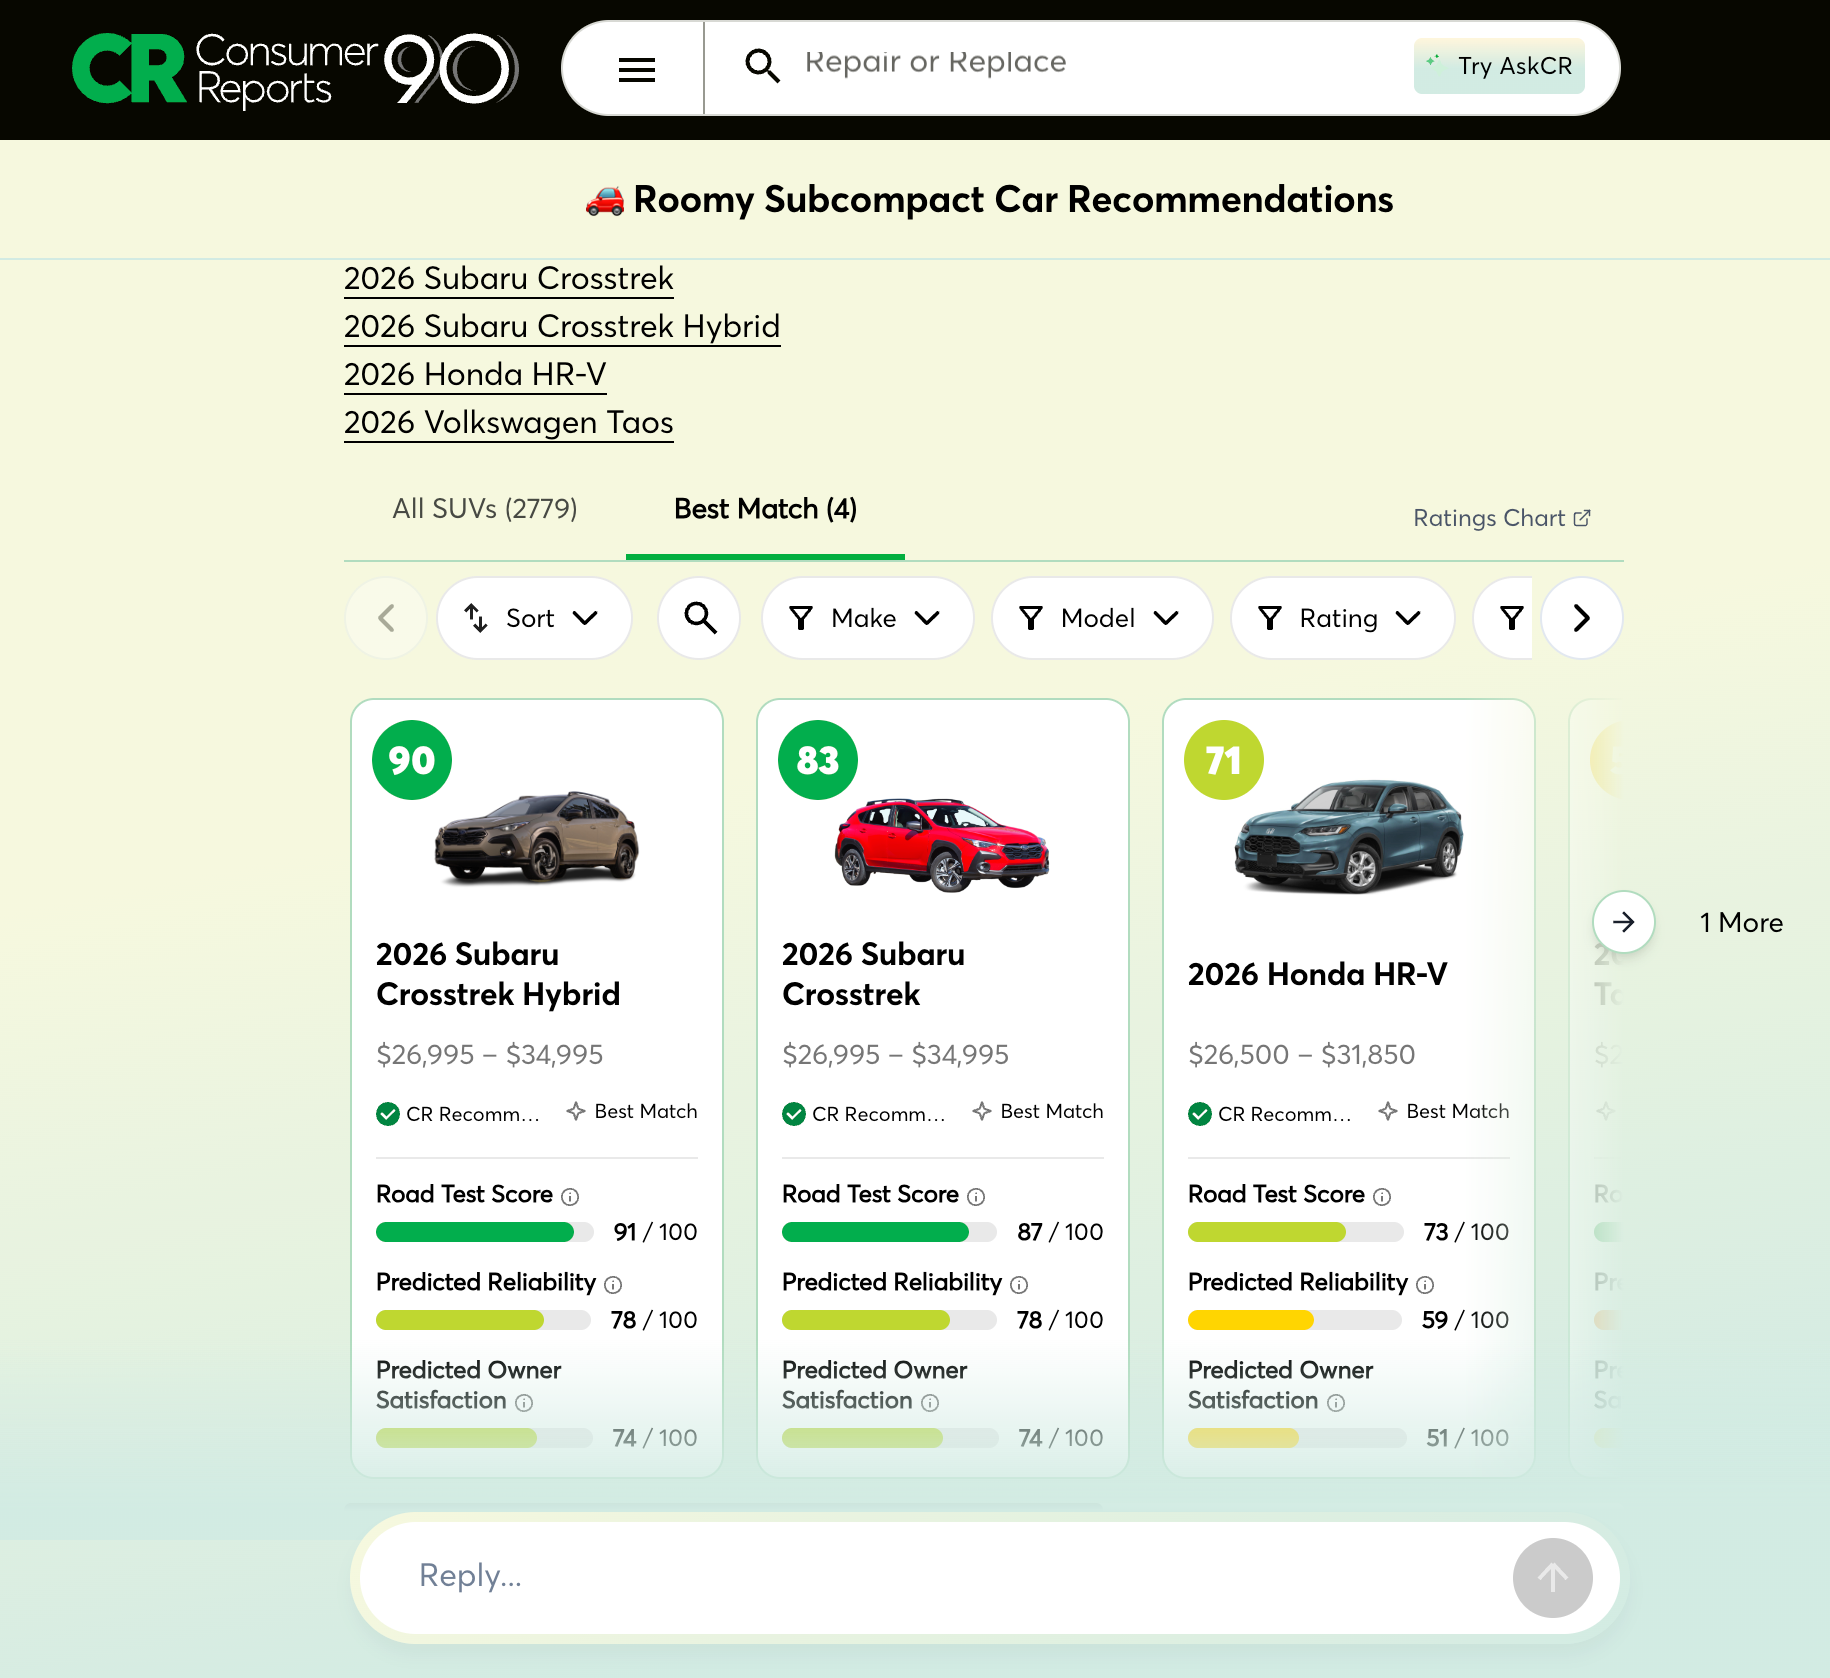
Task: Click the Best Match sparkle on the Crosstrek Hybrid card
Action: pos(576,1111)
